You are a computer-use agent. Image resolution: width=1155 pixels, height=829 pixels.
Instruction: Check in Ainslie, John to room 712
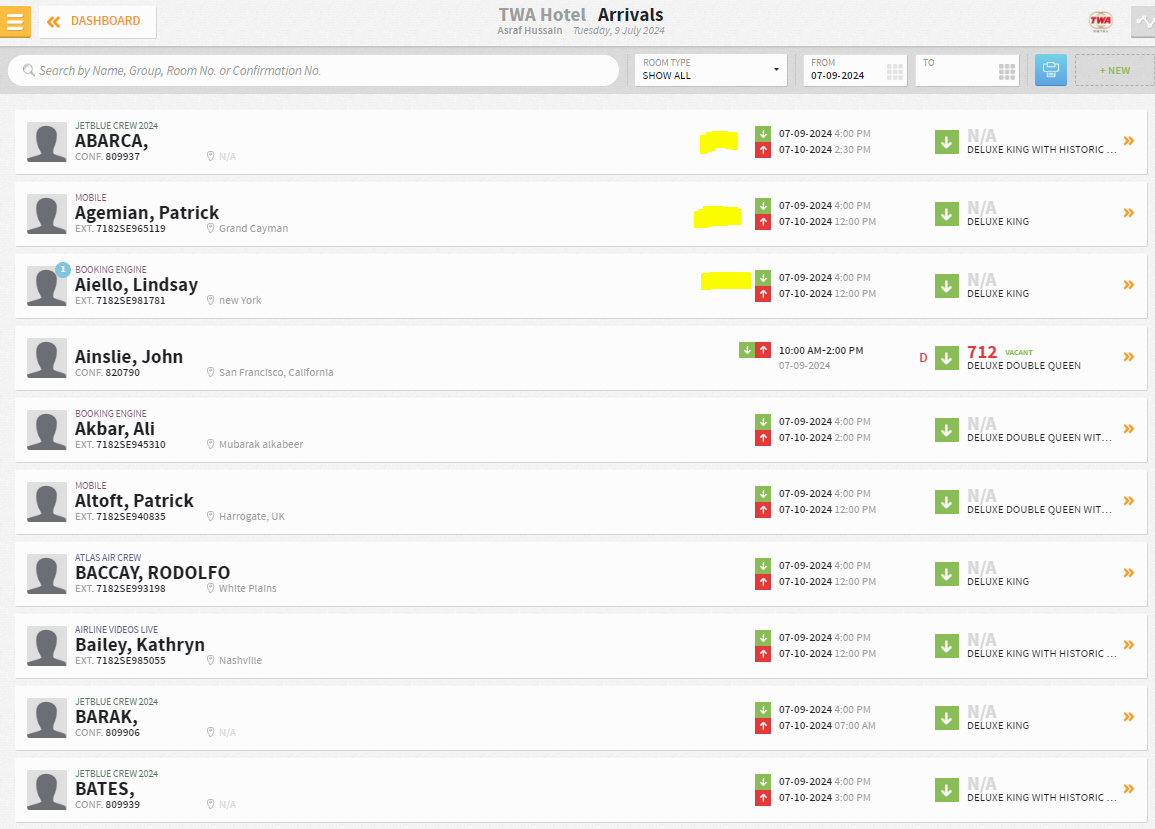947,358
